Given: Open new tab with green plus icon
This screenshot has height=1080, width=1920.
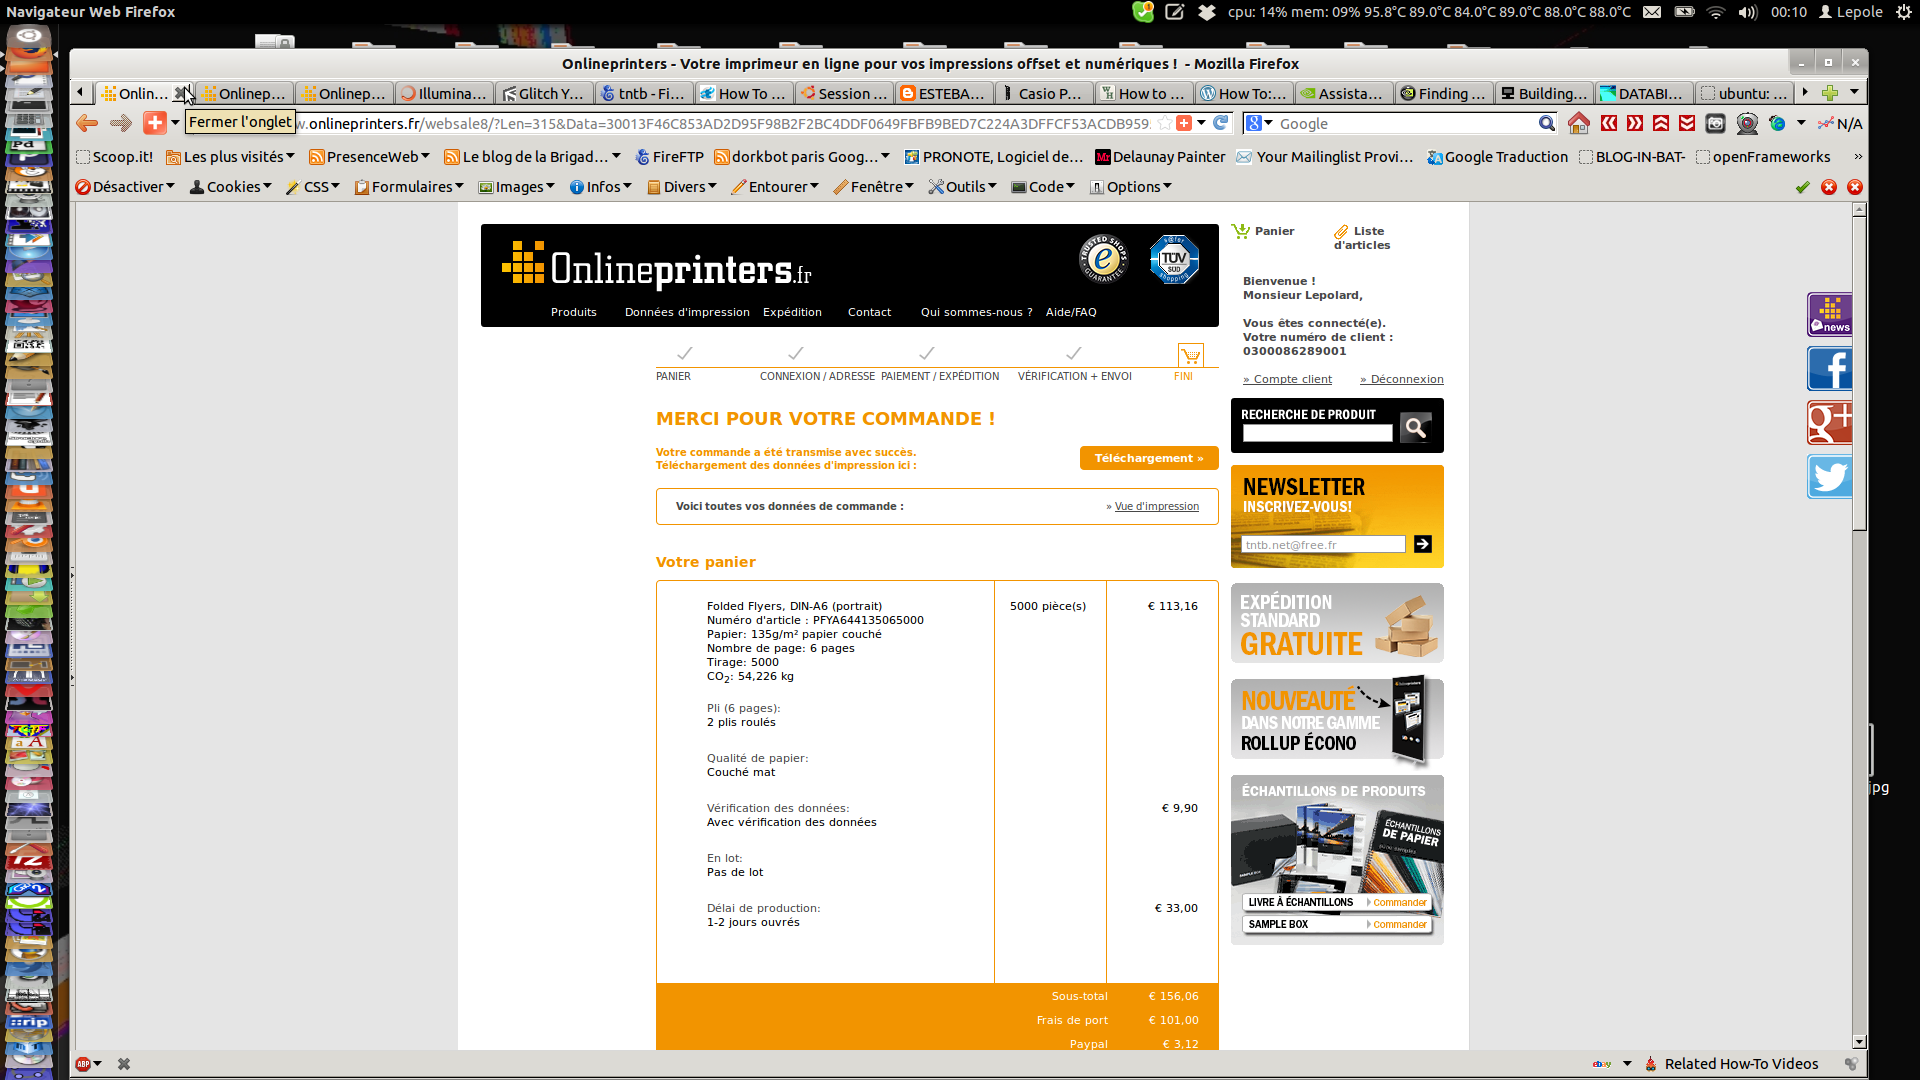Looking at the screenshot, I should (1829, 93).
